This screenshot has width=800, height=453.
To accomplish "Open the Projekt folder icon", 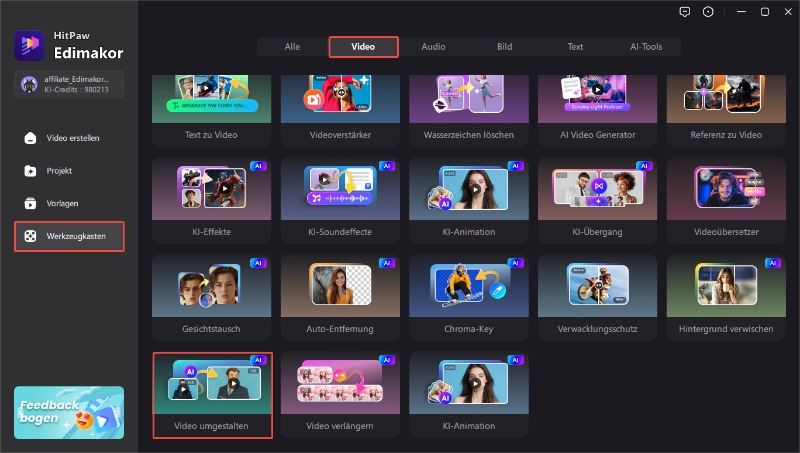I will click(x=31, y=171).
